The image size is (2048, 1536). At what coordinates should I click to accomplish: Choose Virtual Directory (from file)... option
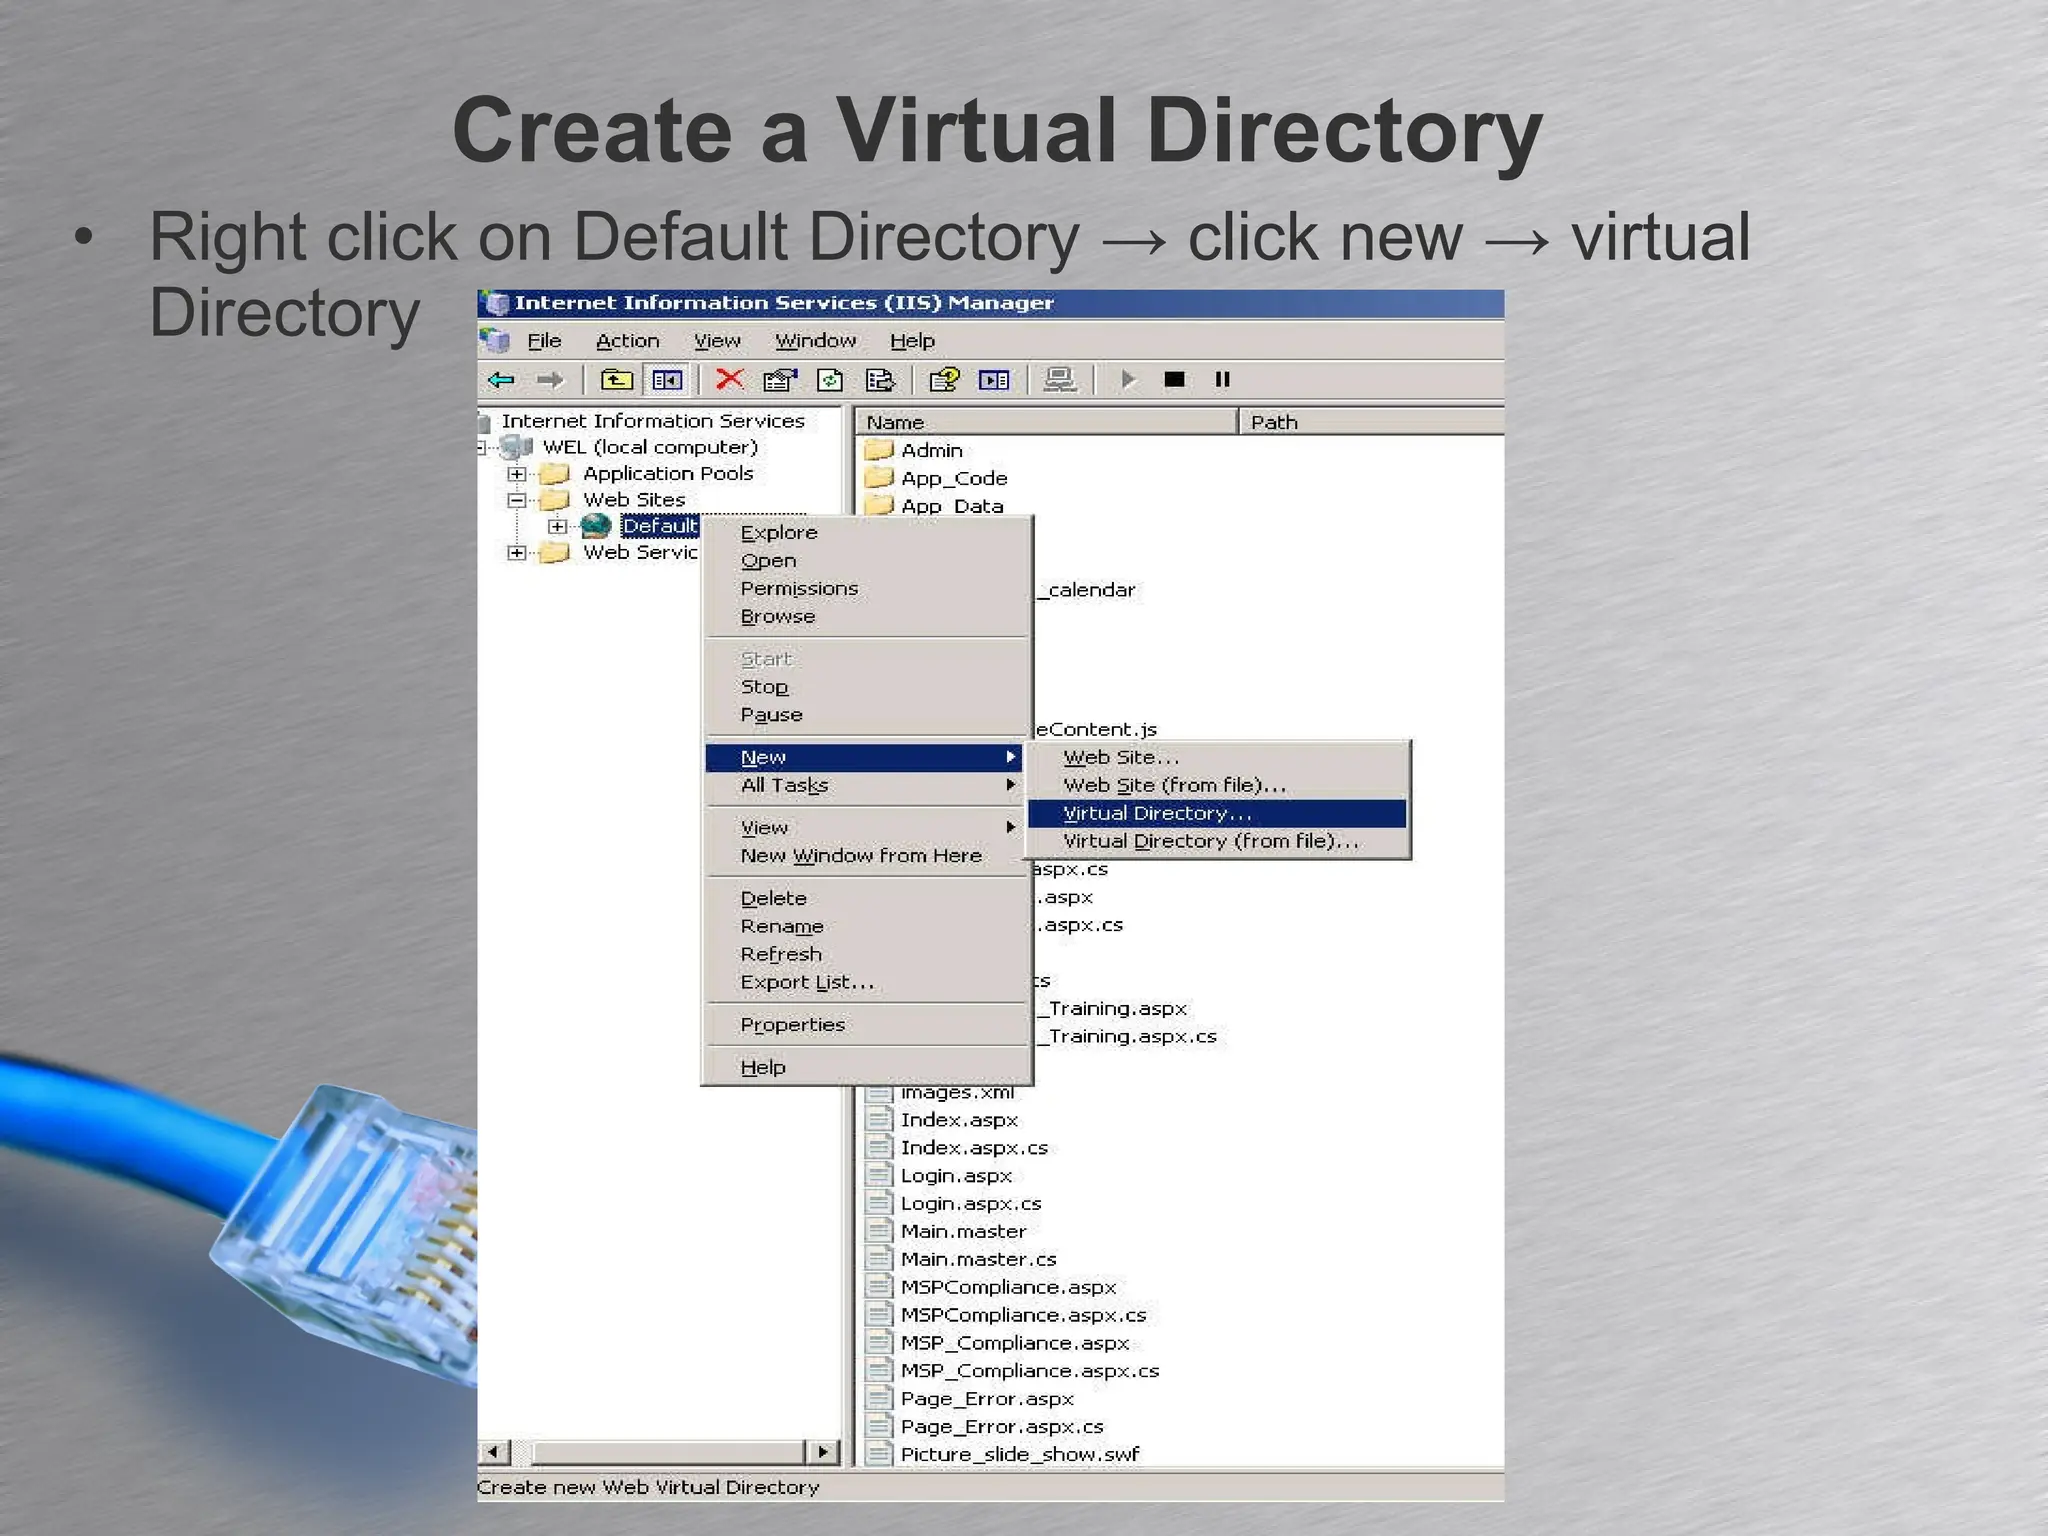click(x=1217, y=841)
